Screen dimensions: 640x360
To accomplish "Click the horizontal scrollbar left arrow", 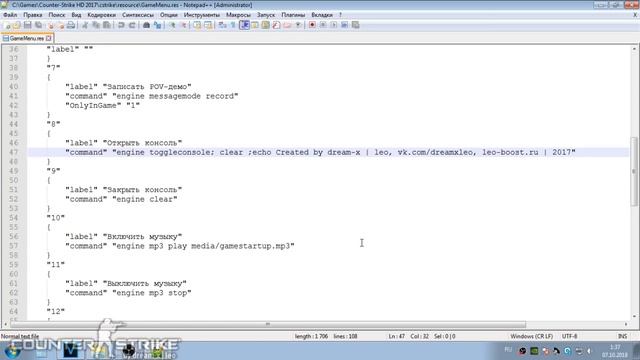I will coord(5,324).
